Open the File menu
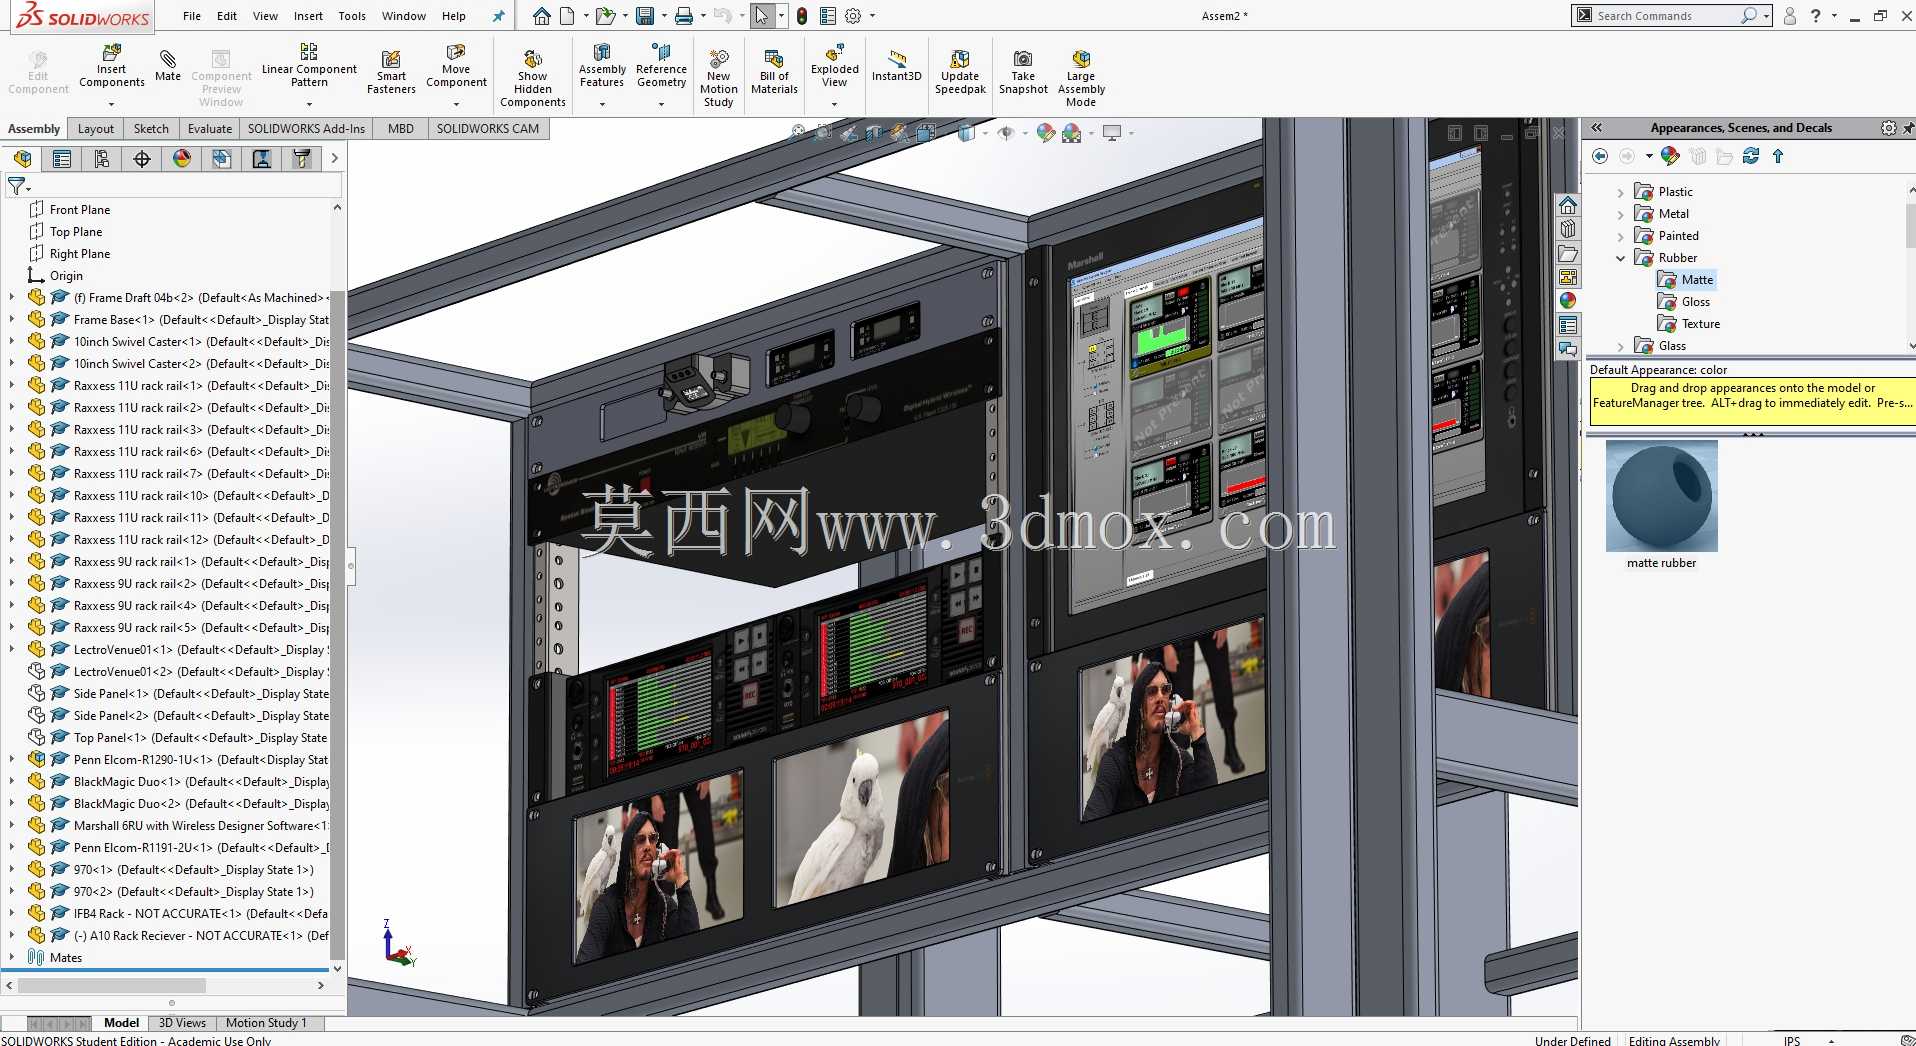The width and height of the screenshot is (1916, 1046). click(192, 16)
